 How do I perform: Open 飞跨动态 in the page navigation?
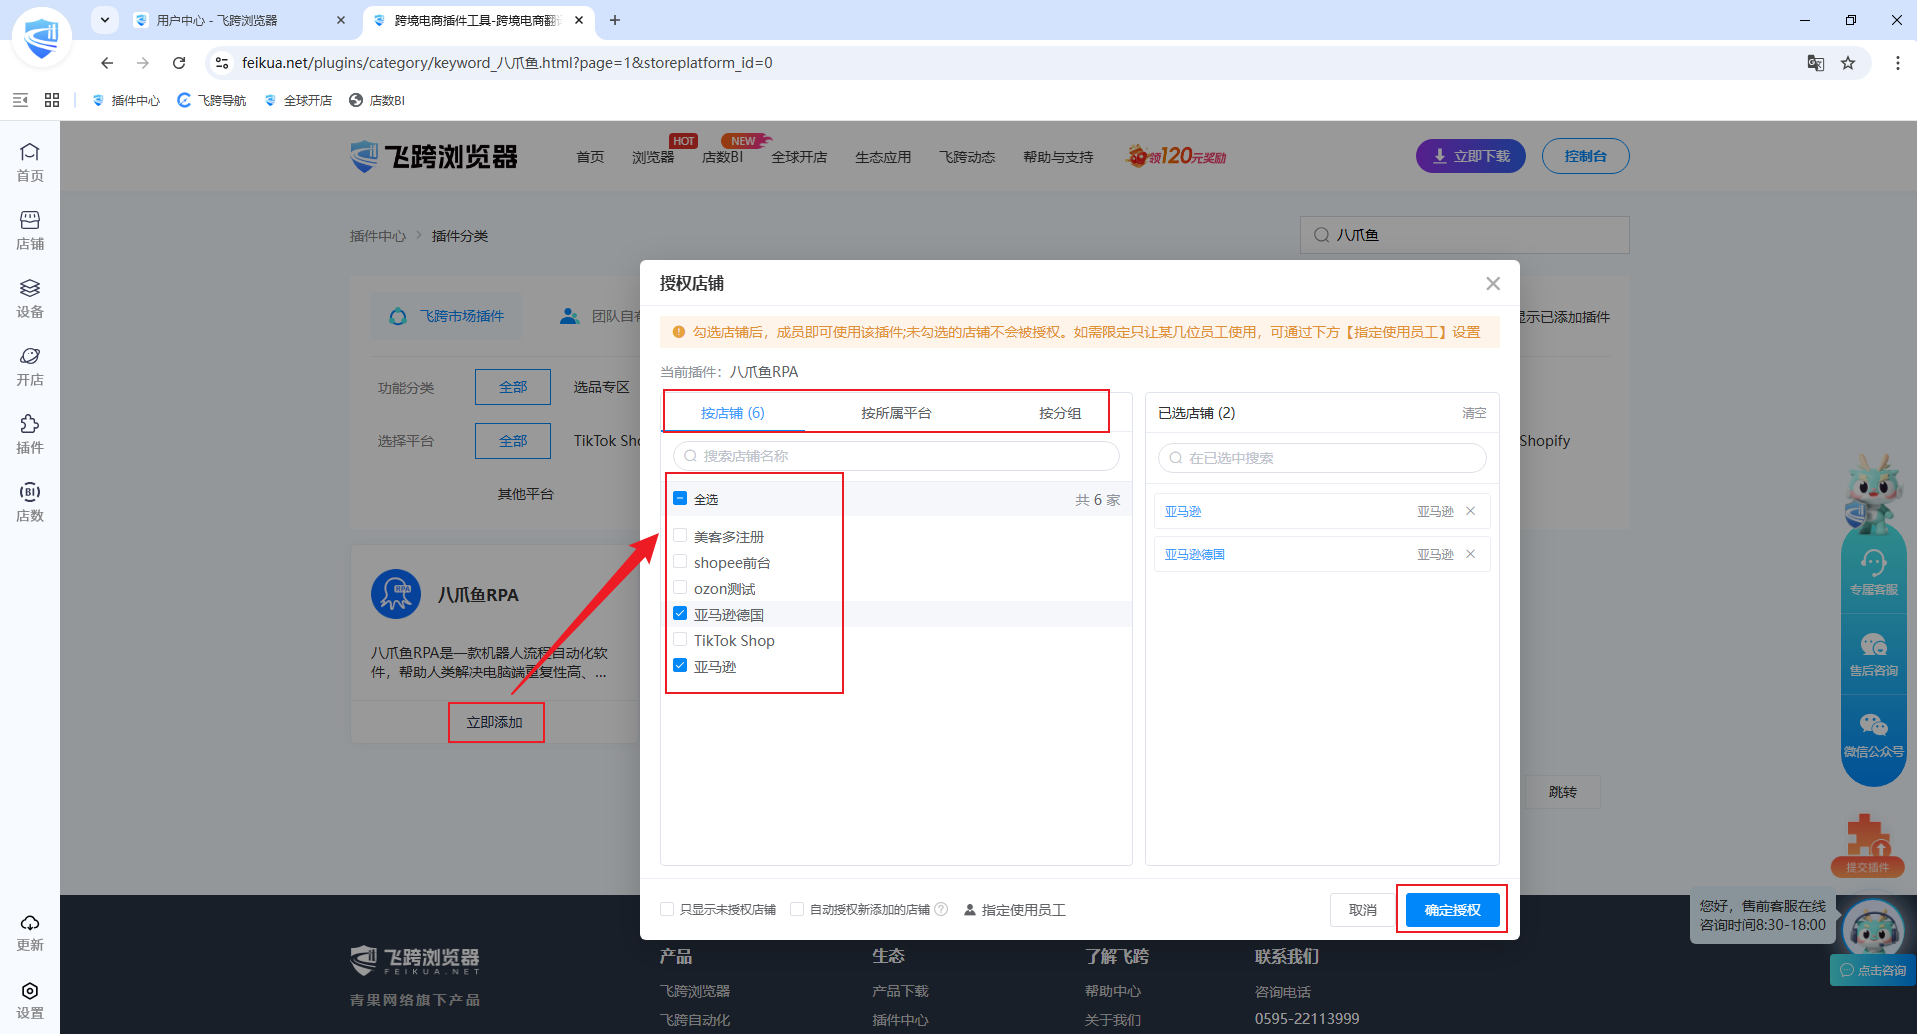(967, 157)
